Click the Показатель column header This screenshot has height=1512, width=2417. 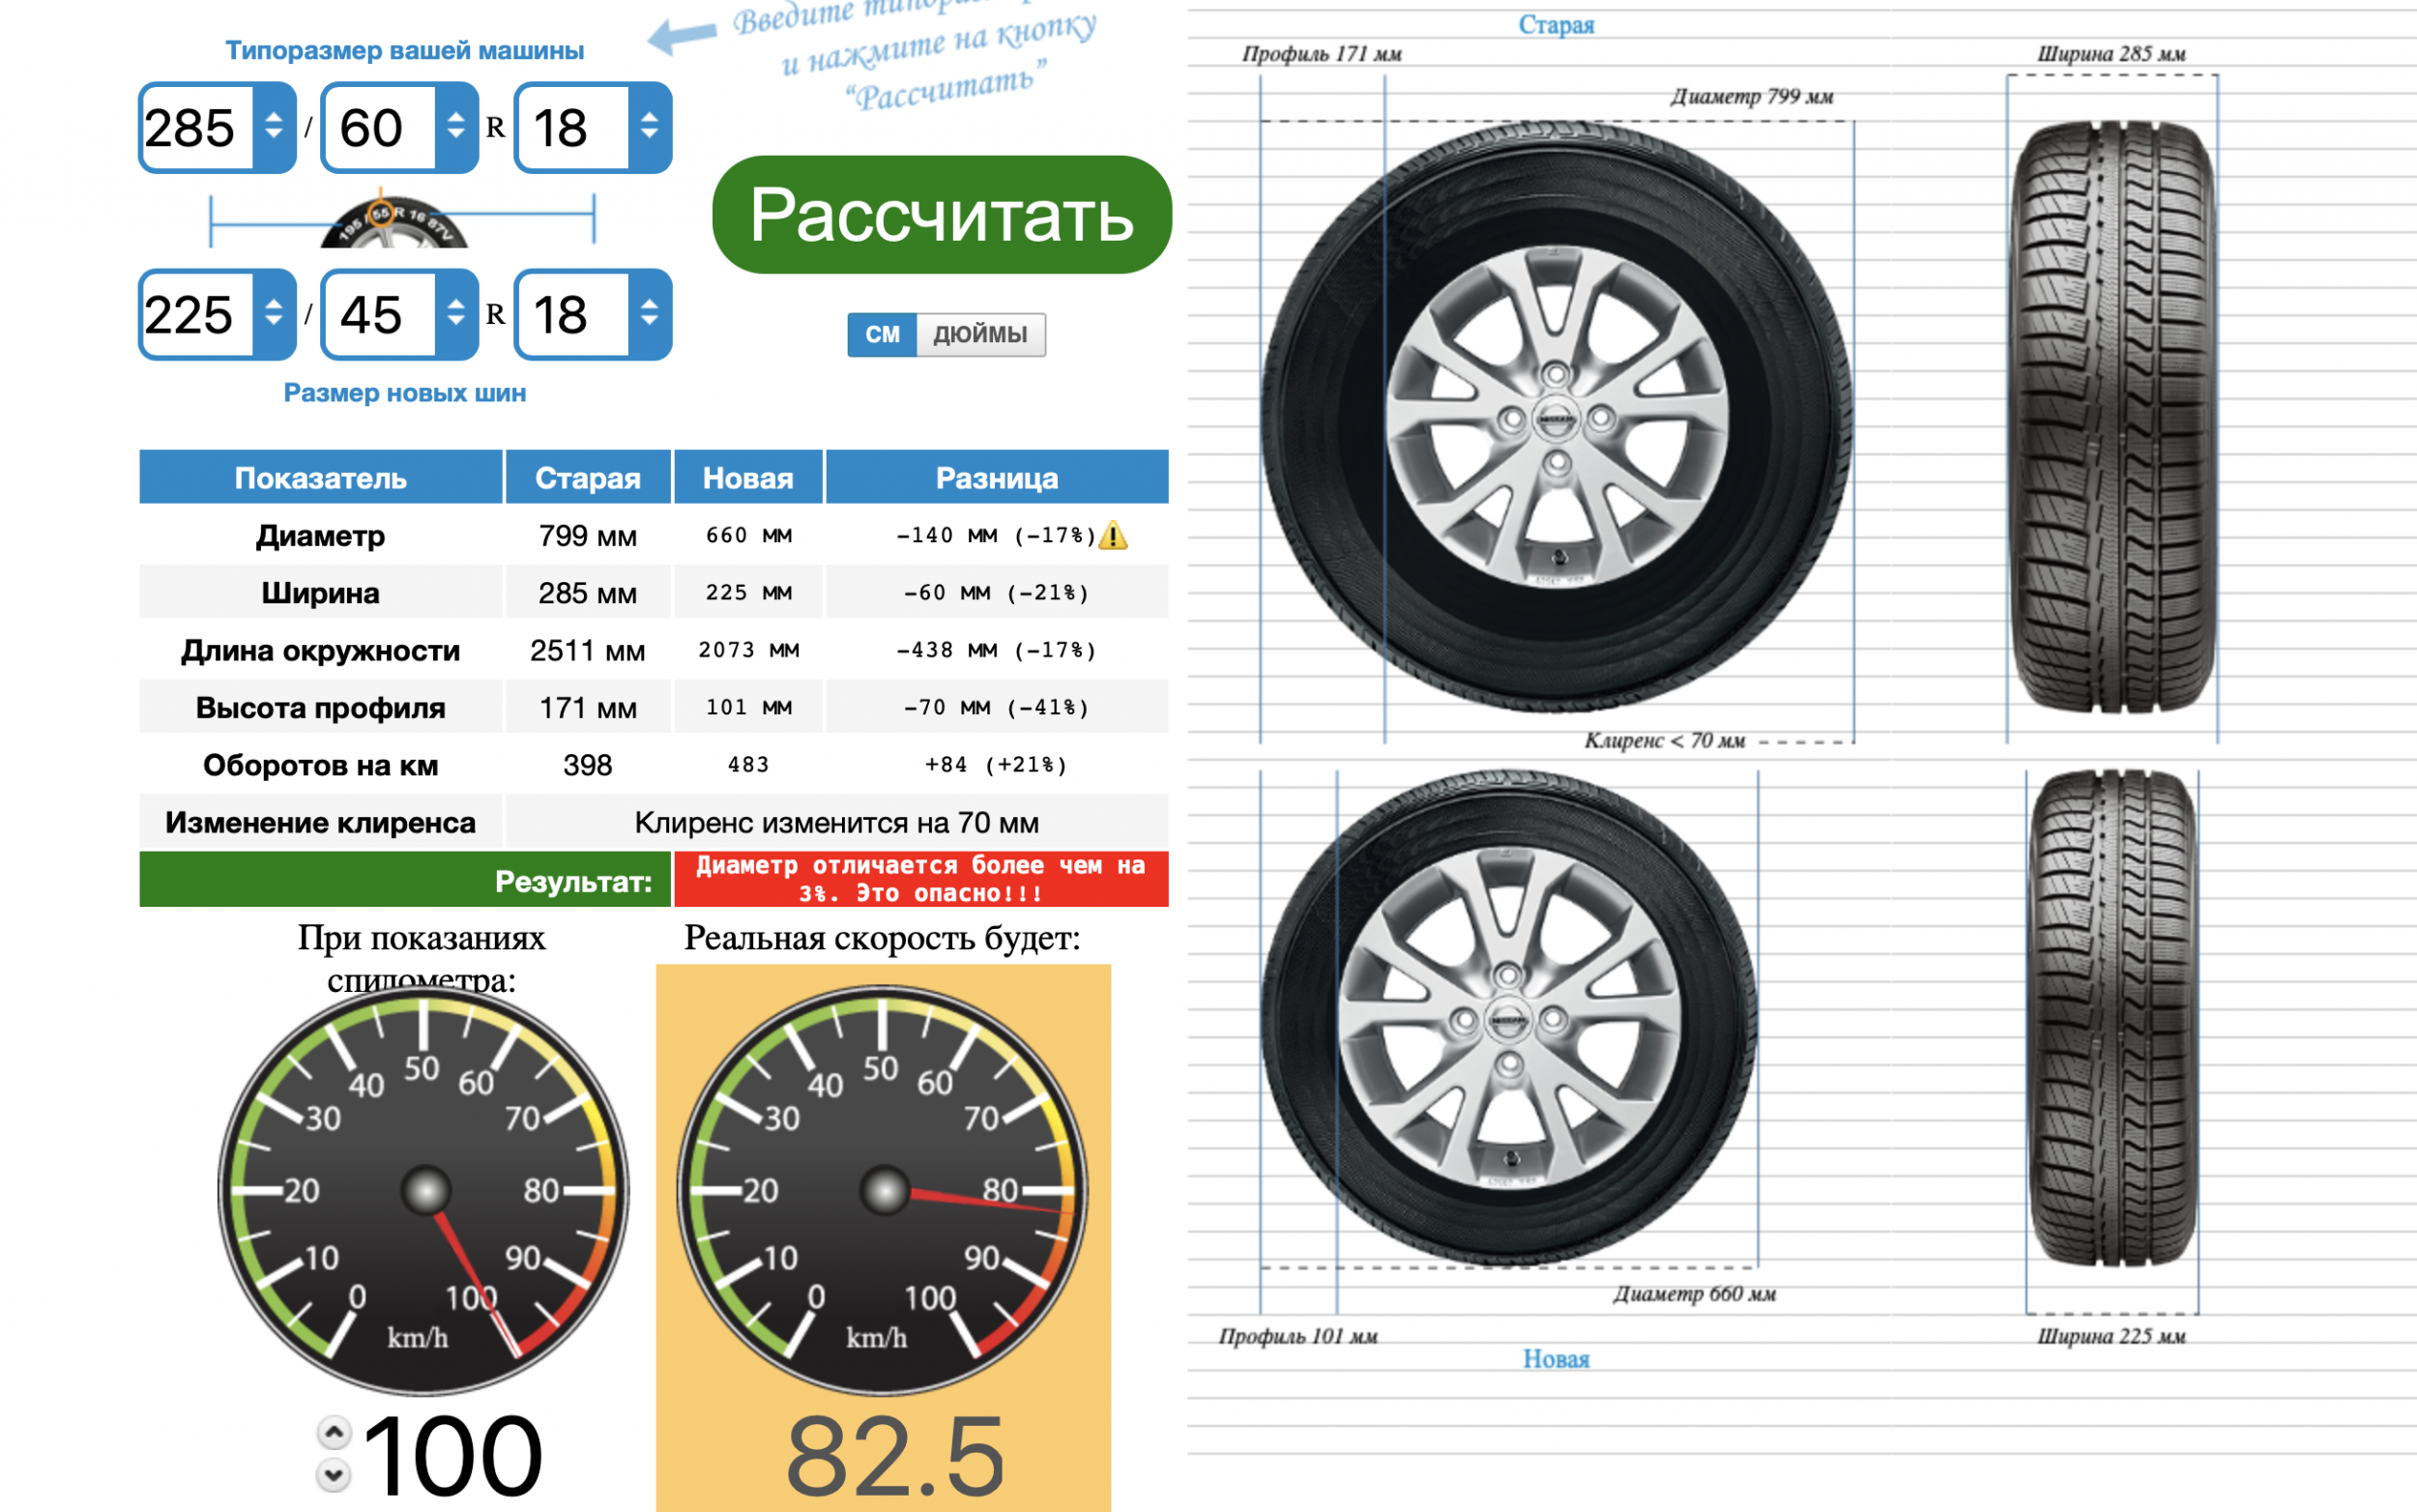[x=320, y=477]
